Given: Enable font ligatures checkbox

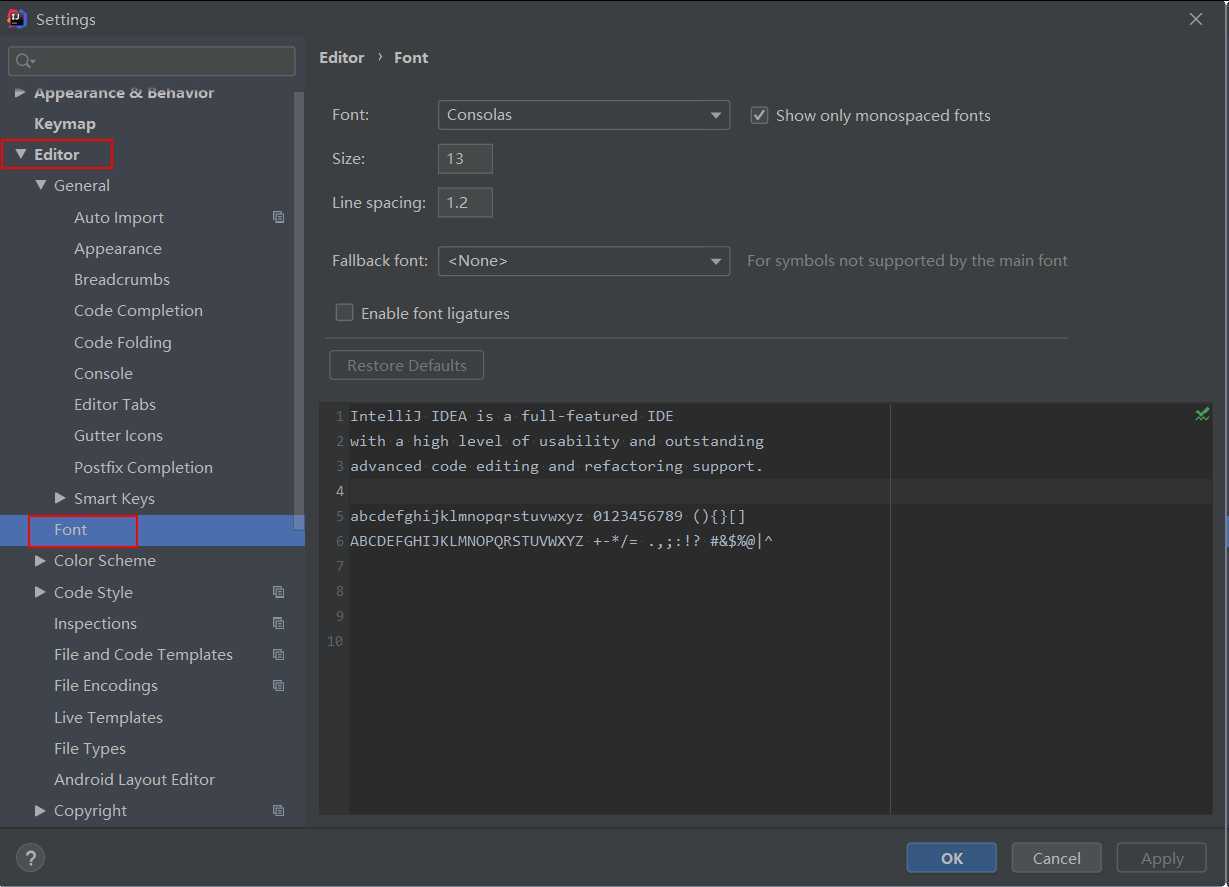Looking at the screenshot, I should (344, 312).
